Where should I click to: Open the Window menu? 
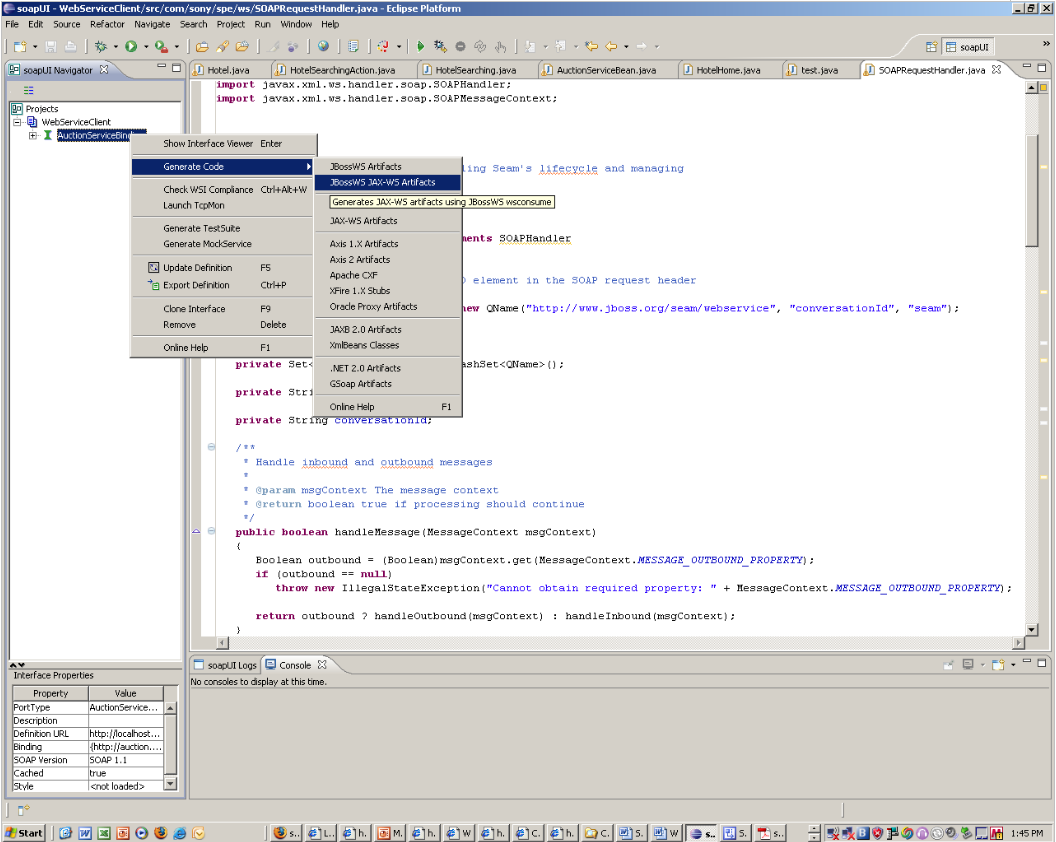(296, 24)
